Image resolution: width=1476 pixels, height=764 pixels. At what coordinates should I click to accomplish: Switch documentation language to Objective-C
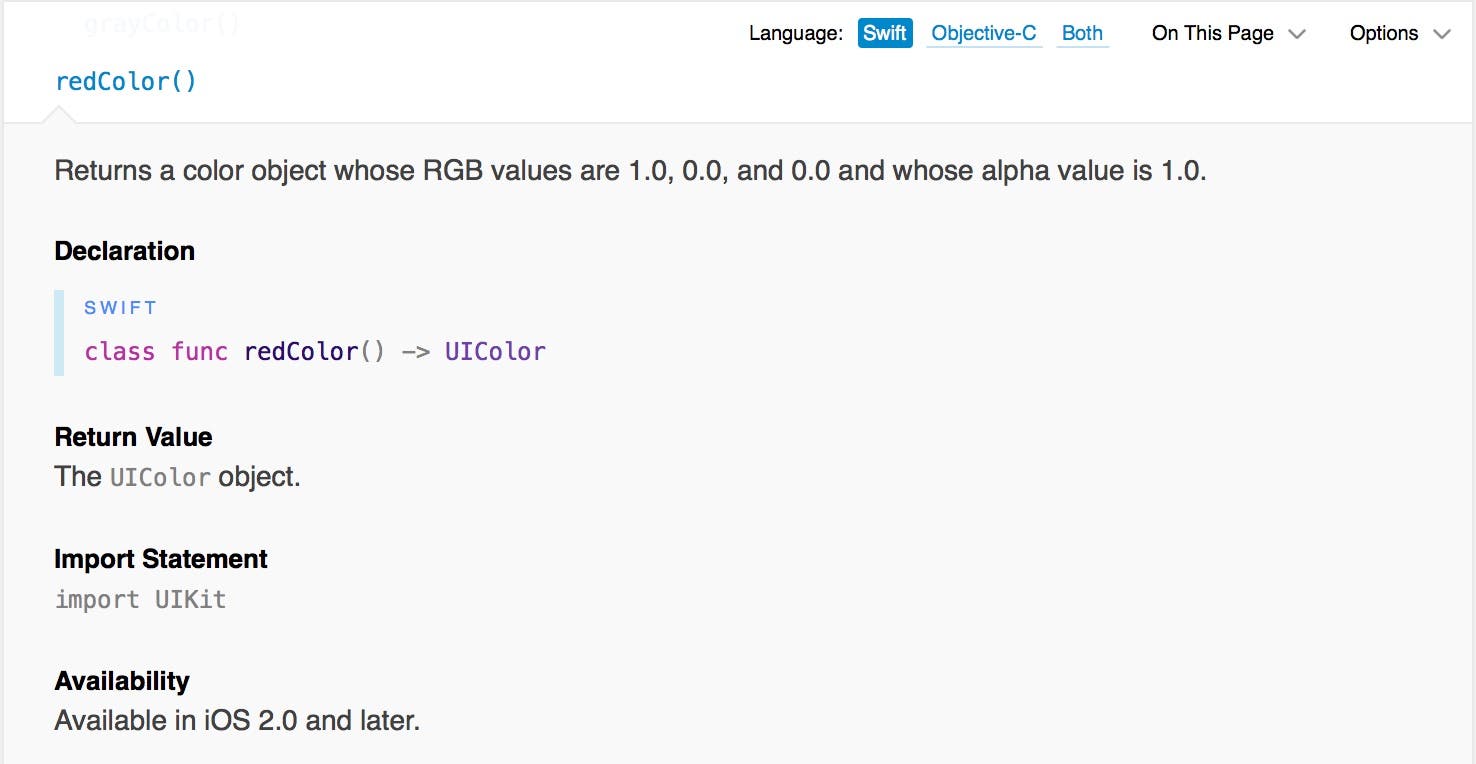click(983, 33)
